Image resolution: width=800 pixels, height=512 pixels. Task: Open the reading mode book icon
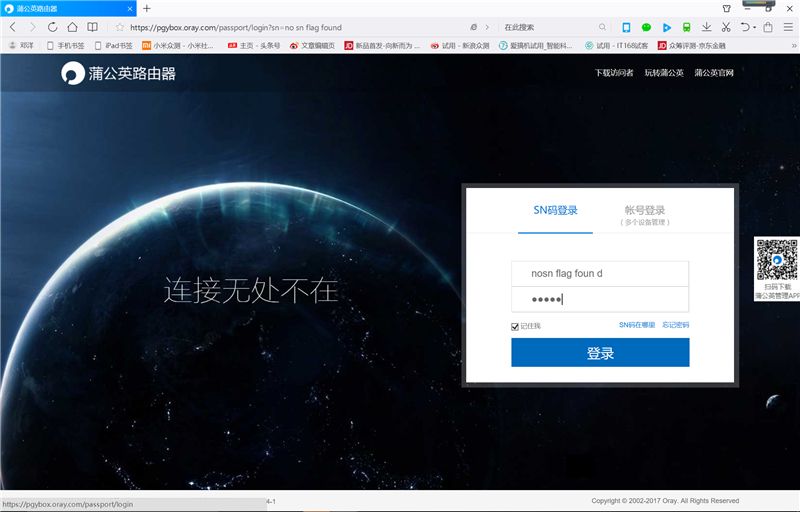tap(92, 27)
